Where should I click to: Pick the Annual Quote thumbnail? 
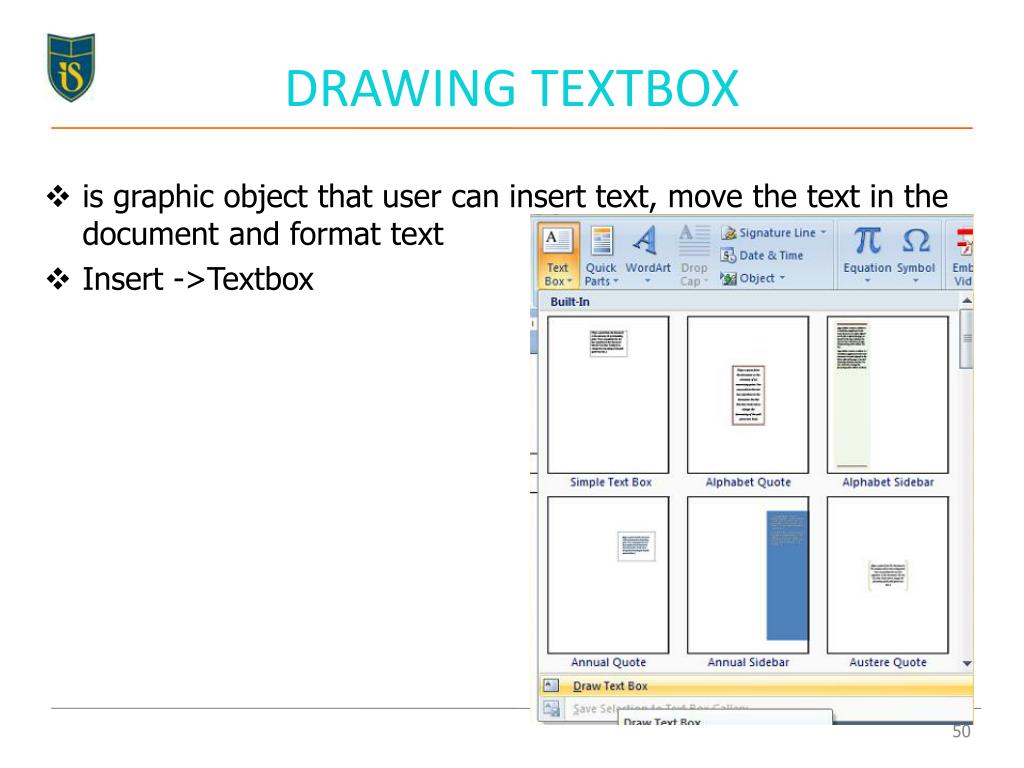608,575
